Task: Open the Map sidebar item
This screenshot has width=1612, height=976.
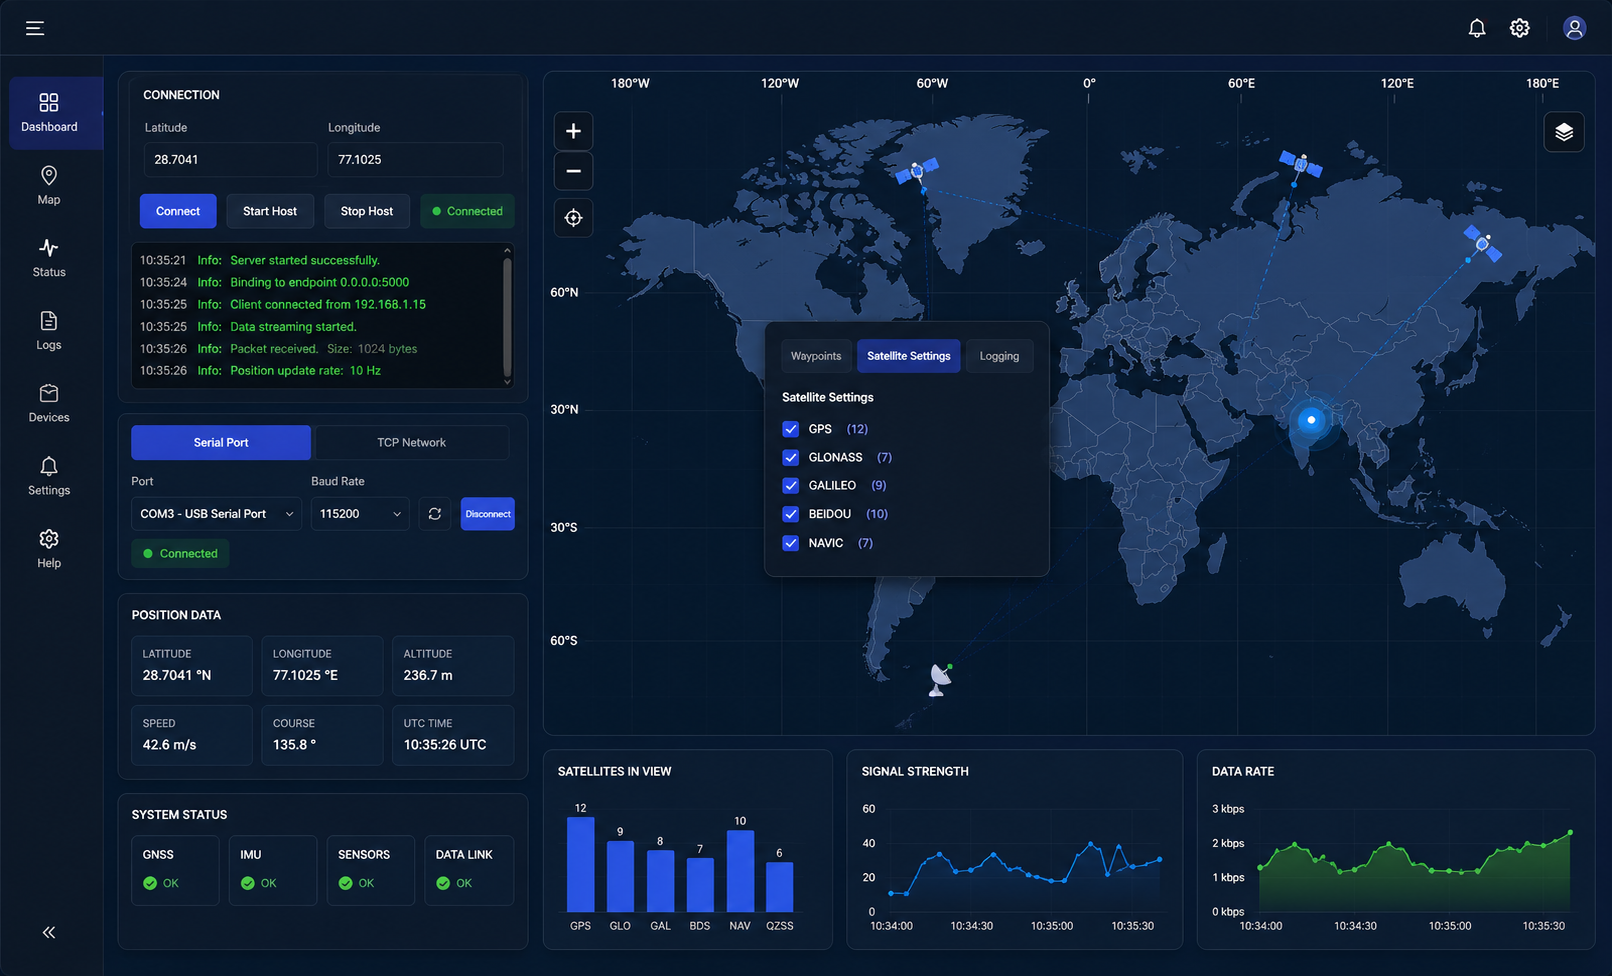Action: [x=49, y=186]
